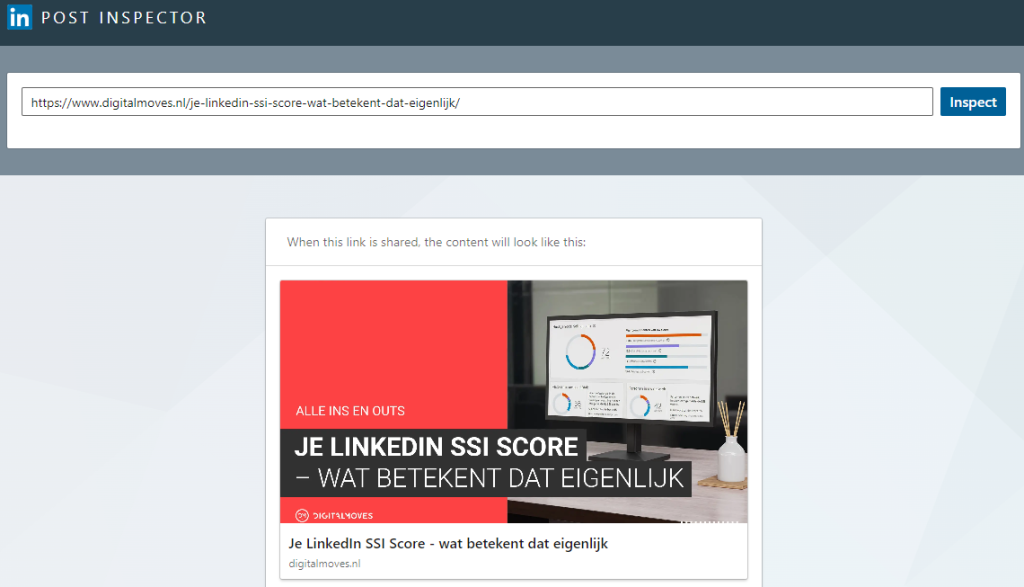Click the LinkedIn logo icon
1024x587 pixels.
point(20,17)
